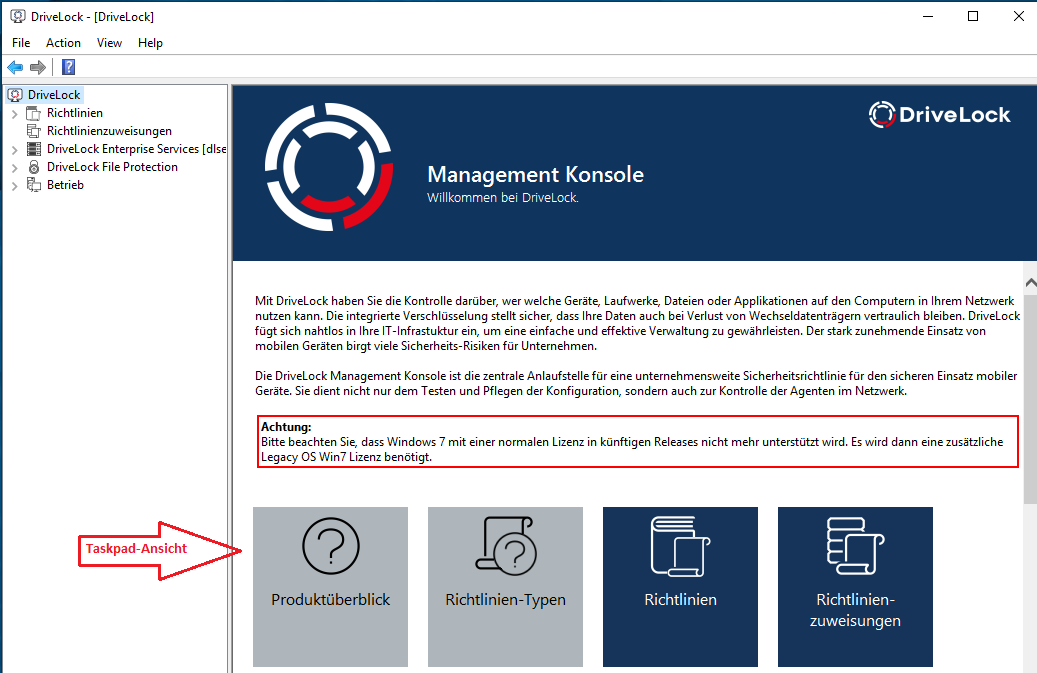The image size is (1037, 673).
Task: Select Richtlinien in the tree
Action: pos(75,113)
